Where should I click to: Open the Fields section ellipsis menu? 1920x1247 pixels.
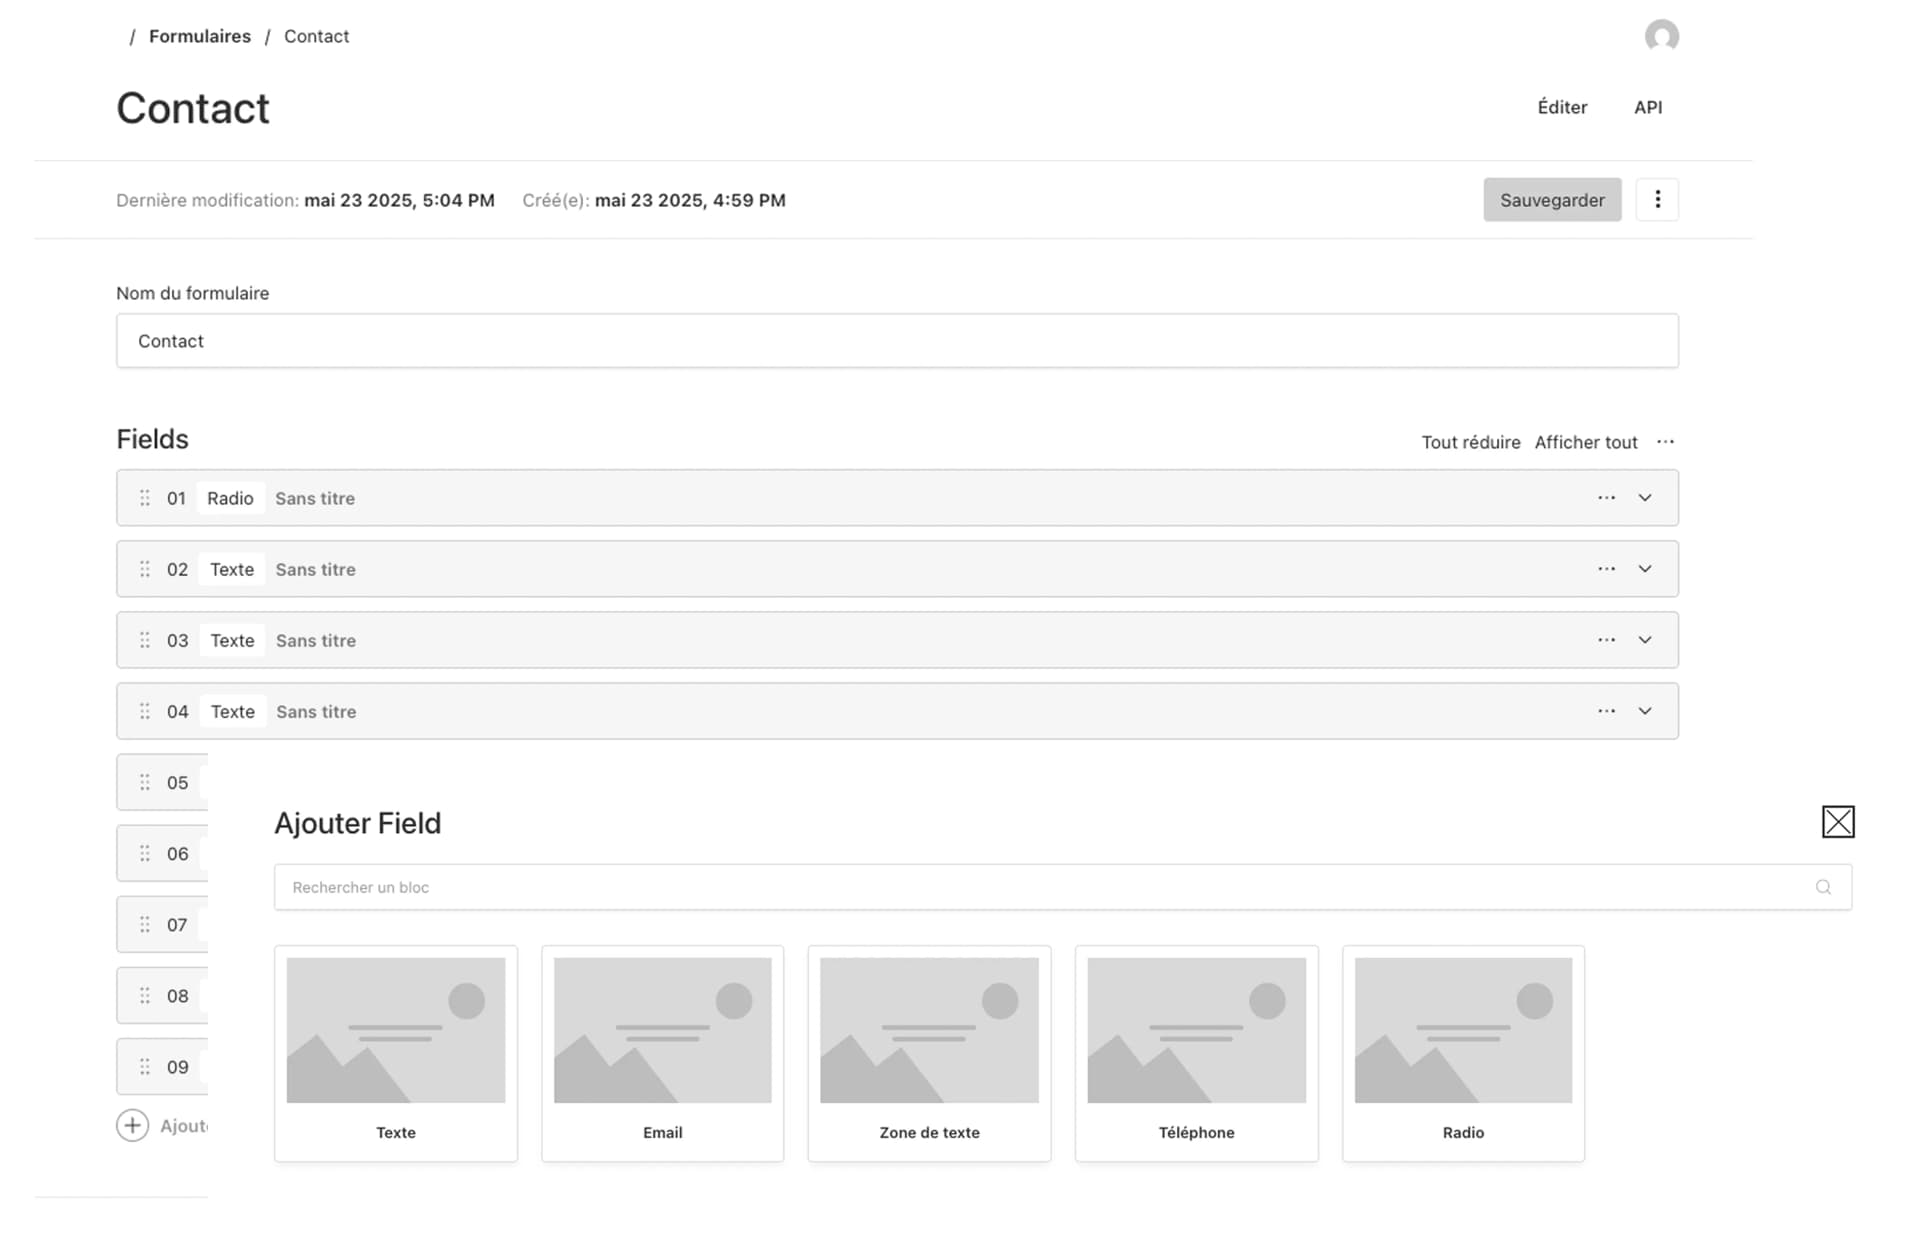tap(1665, 442)
